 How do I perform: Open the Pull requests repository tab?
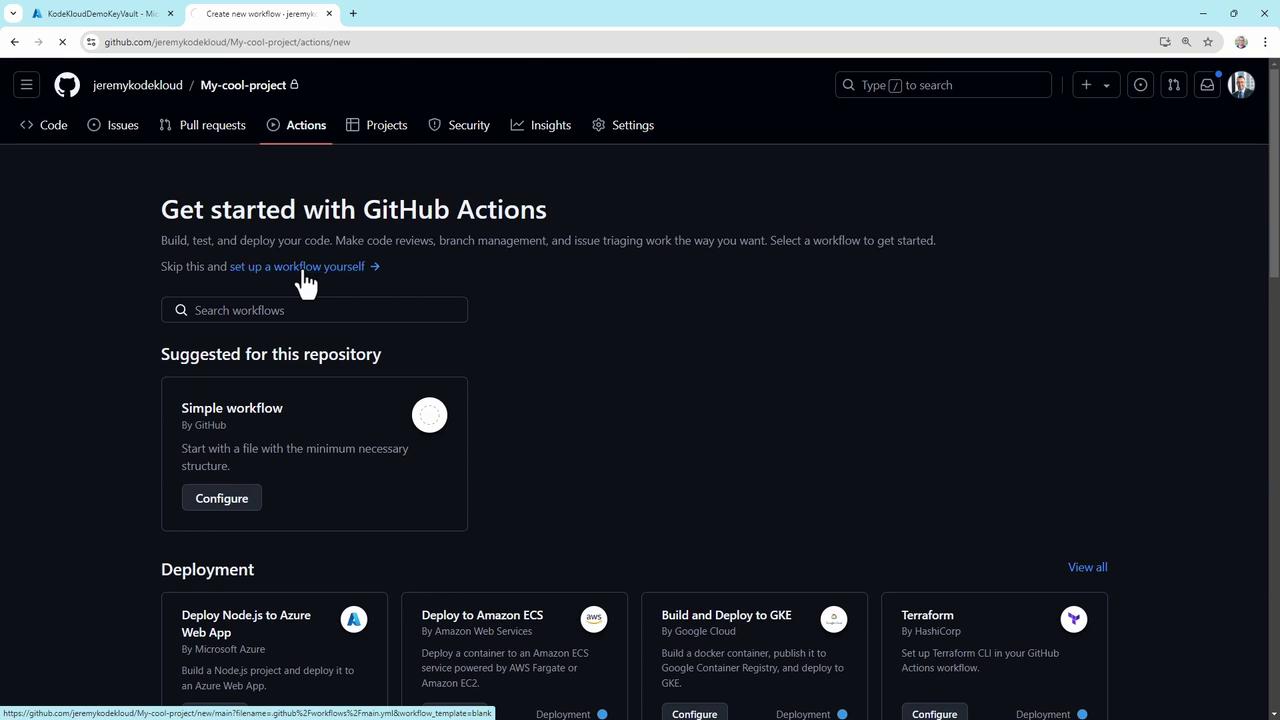tap(203, 125)
